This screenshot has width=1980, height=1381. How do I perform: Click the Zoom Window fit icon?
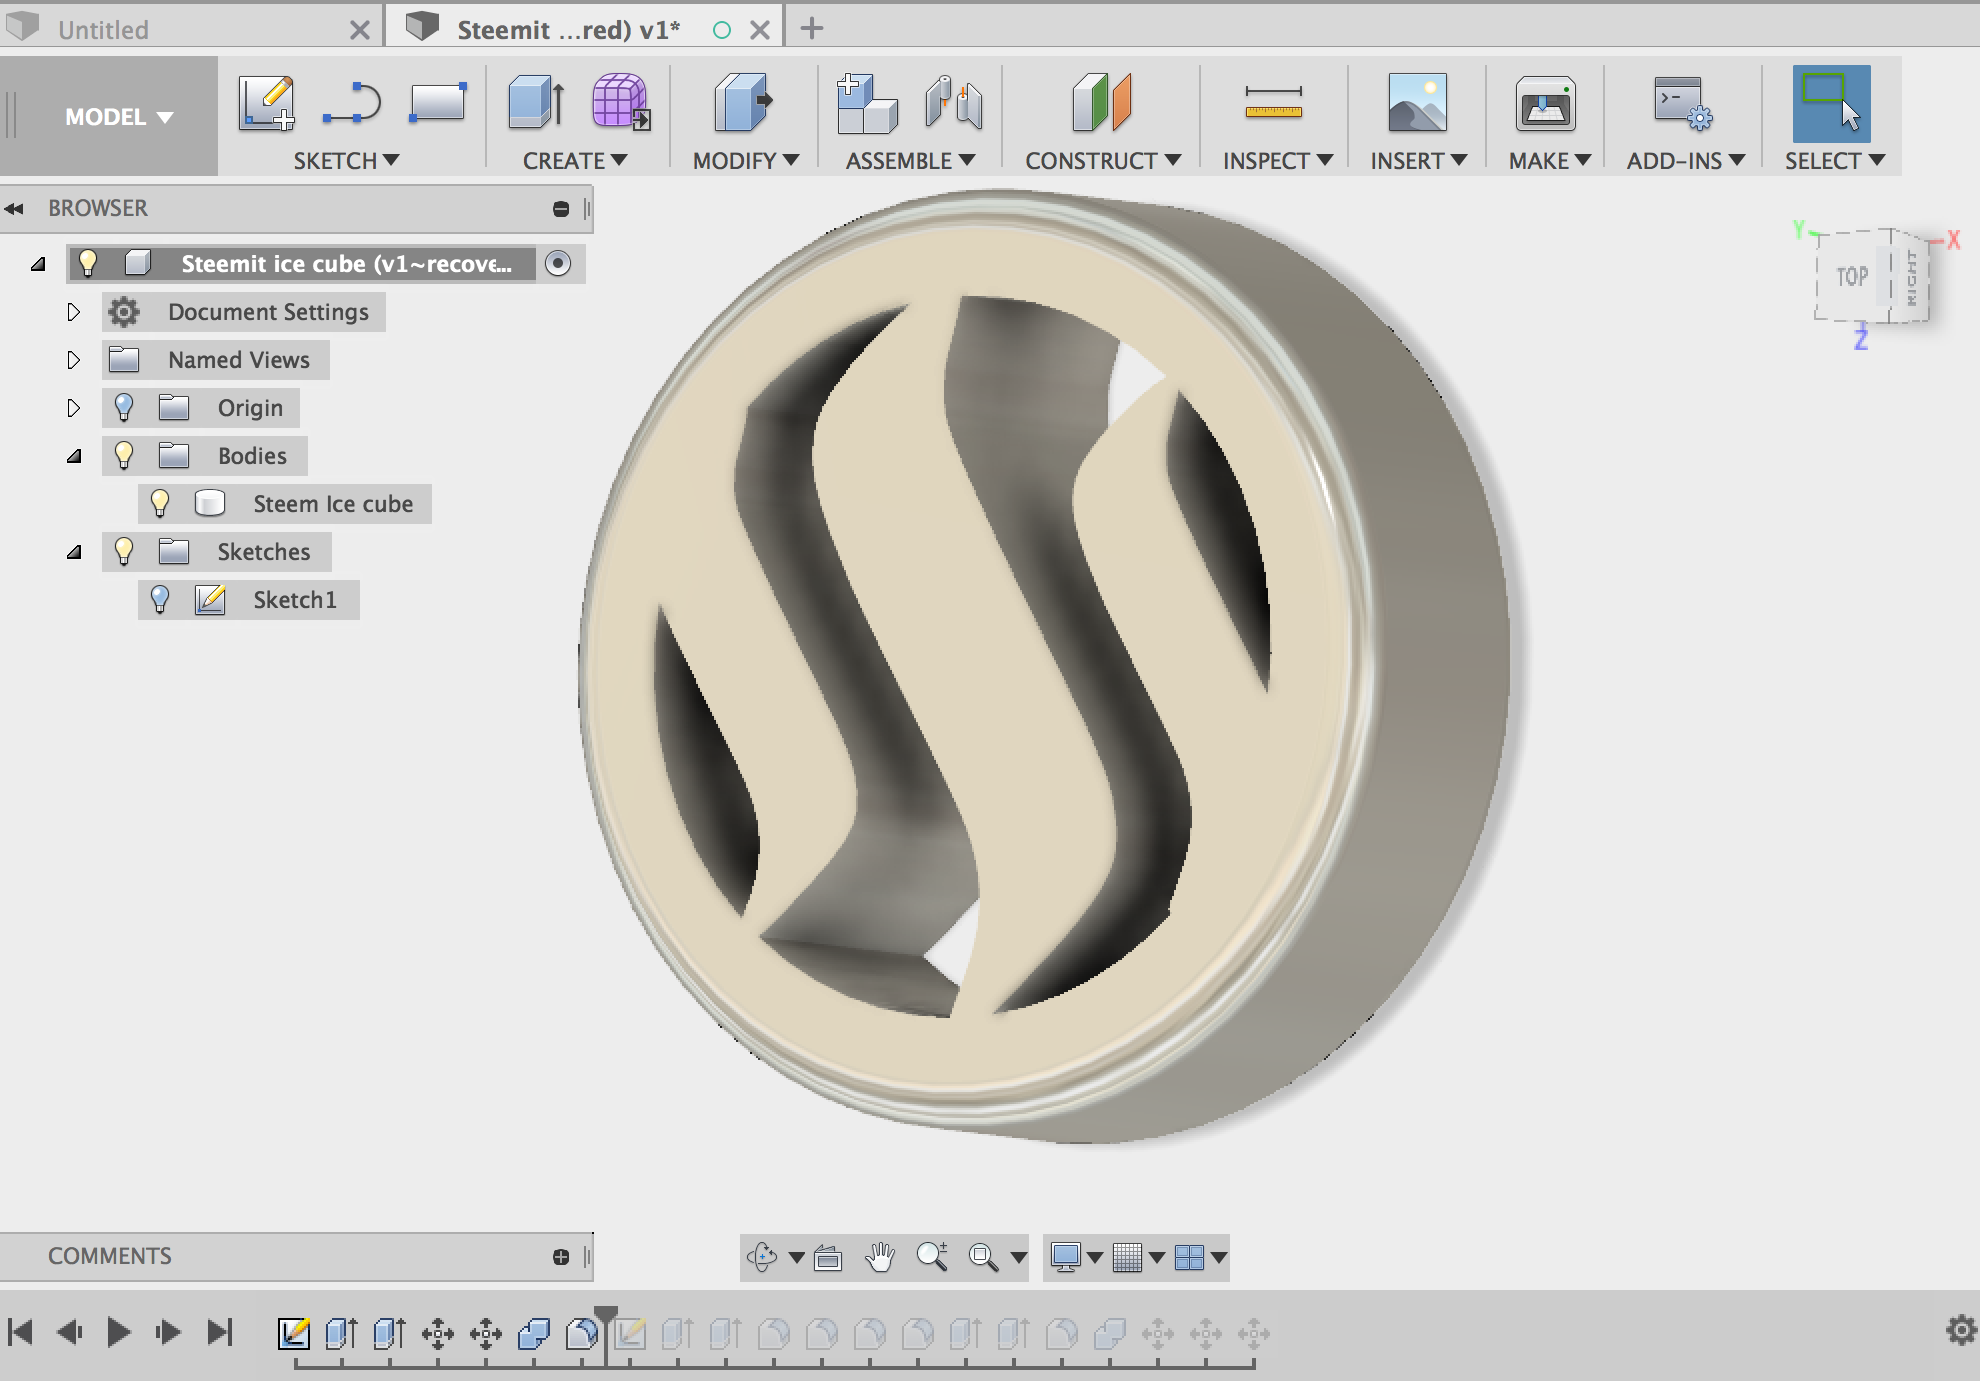983,1257
